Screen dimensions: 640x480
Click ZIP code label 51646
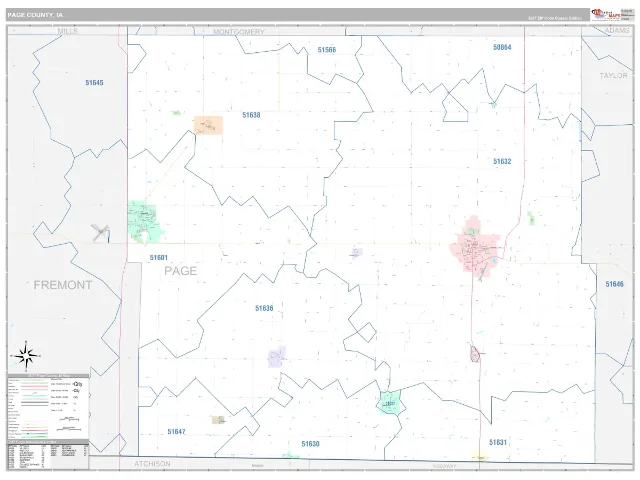614,284
